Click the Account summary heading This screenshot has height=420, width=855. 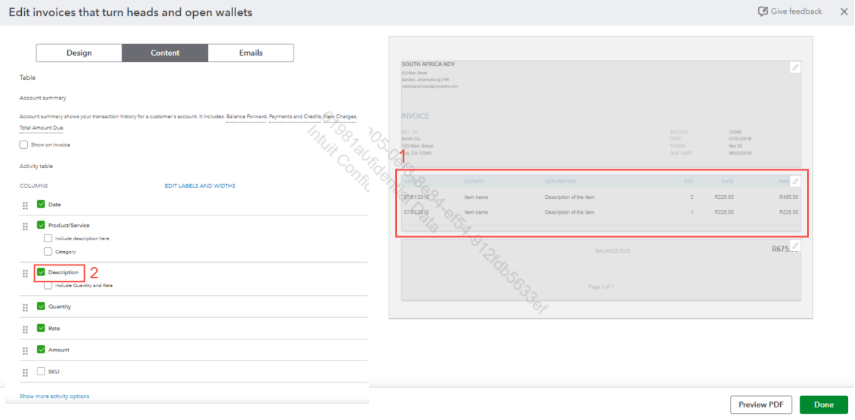tap(43, 98)
